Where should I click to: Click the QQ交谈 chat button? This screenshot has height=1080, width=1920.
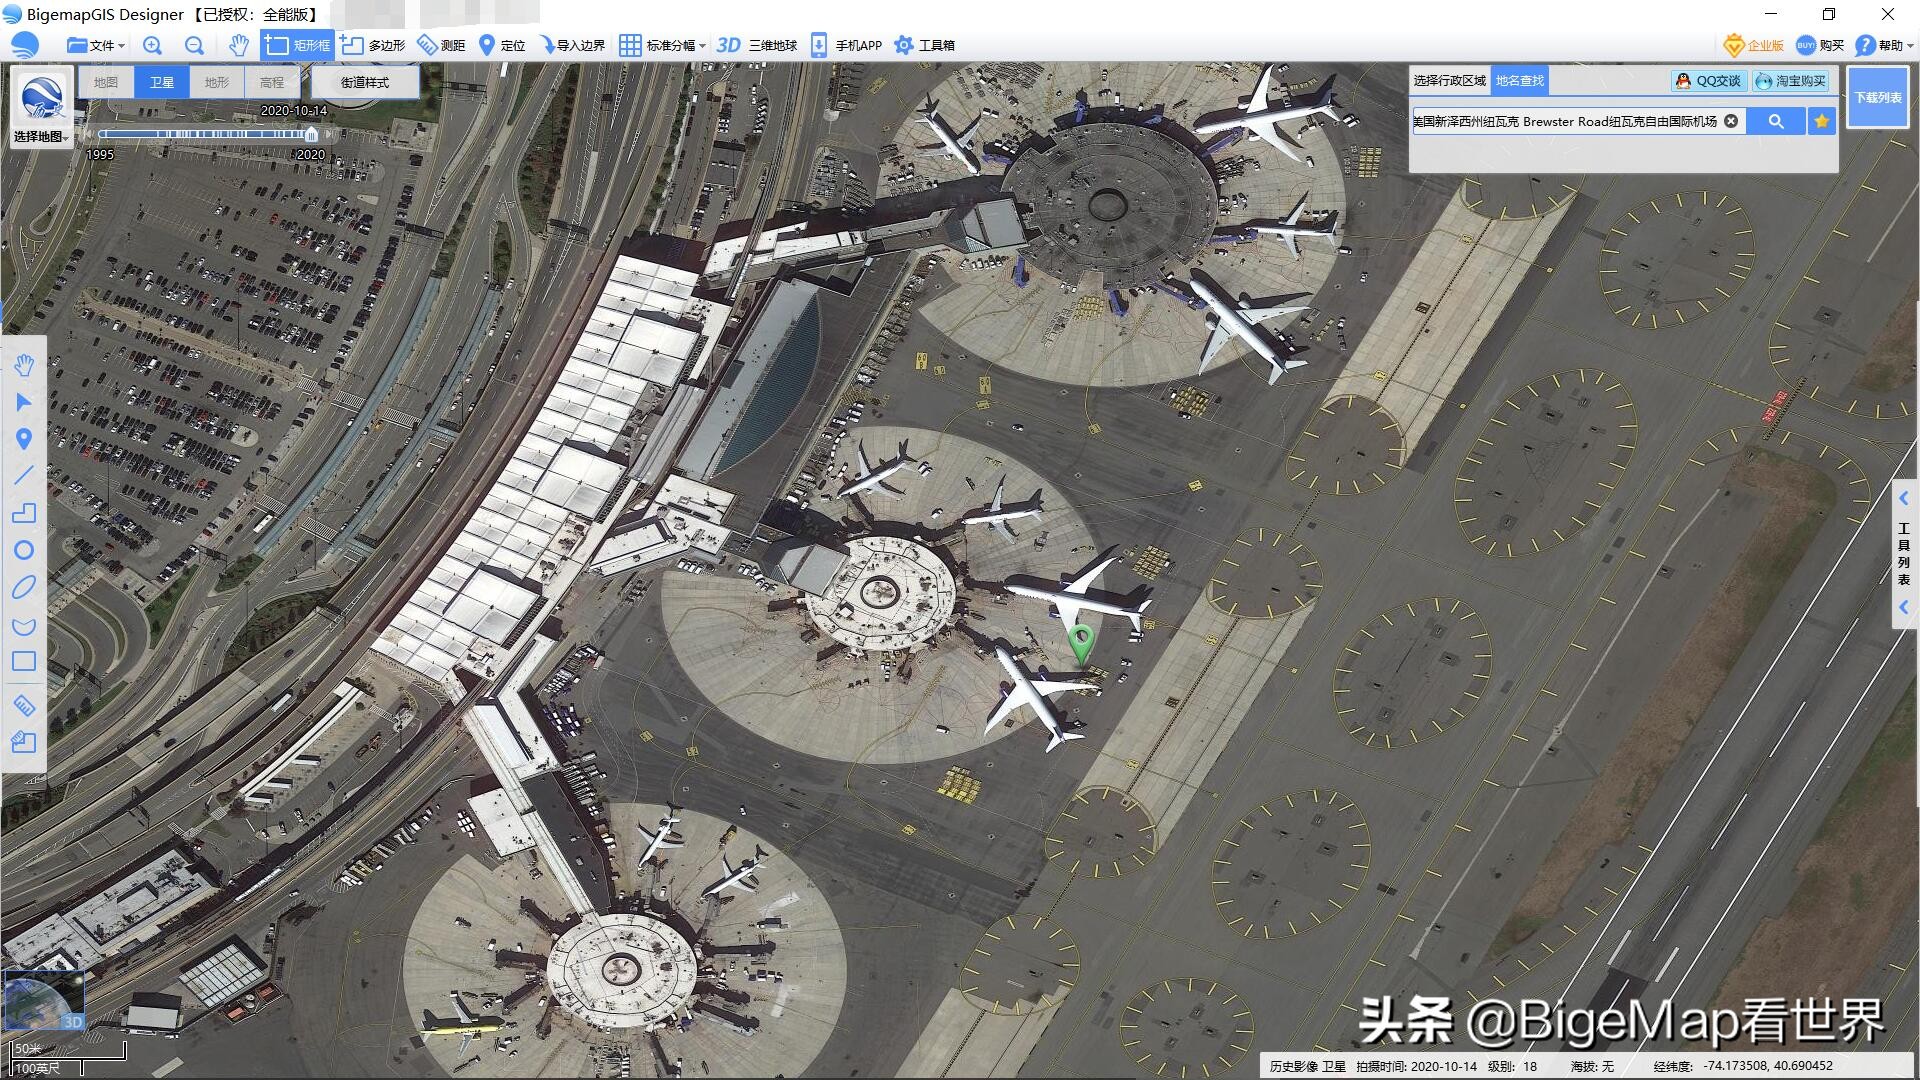click(1709, 81)
